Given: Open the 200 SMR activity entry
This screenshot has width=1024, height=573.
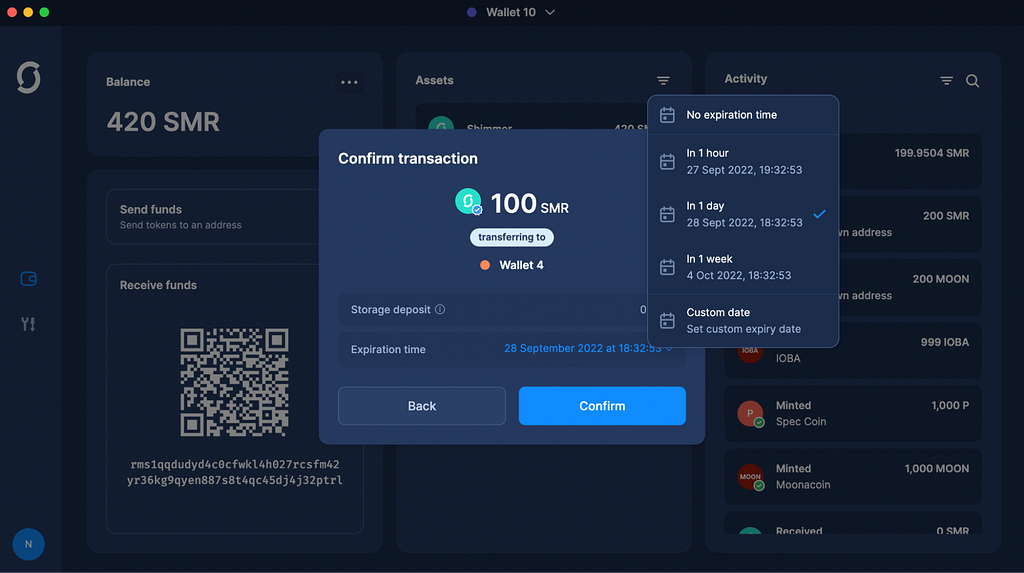Looking at the screenshot, I should click(x=910, y=224).
